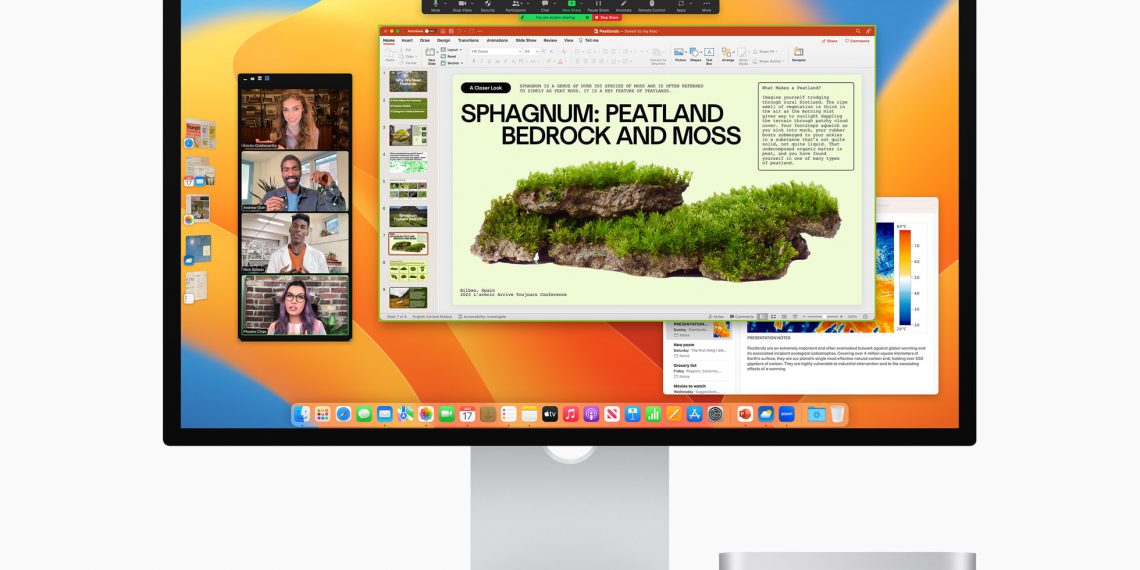Open PowerPoint icon in the Dock
This screenshot has height=570, width=1140.
(x=744, y=414)
